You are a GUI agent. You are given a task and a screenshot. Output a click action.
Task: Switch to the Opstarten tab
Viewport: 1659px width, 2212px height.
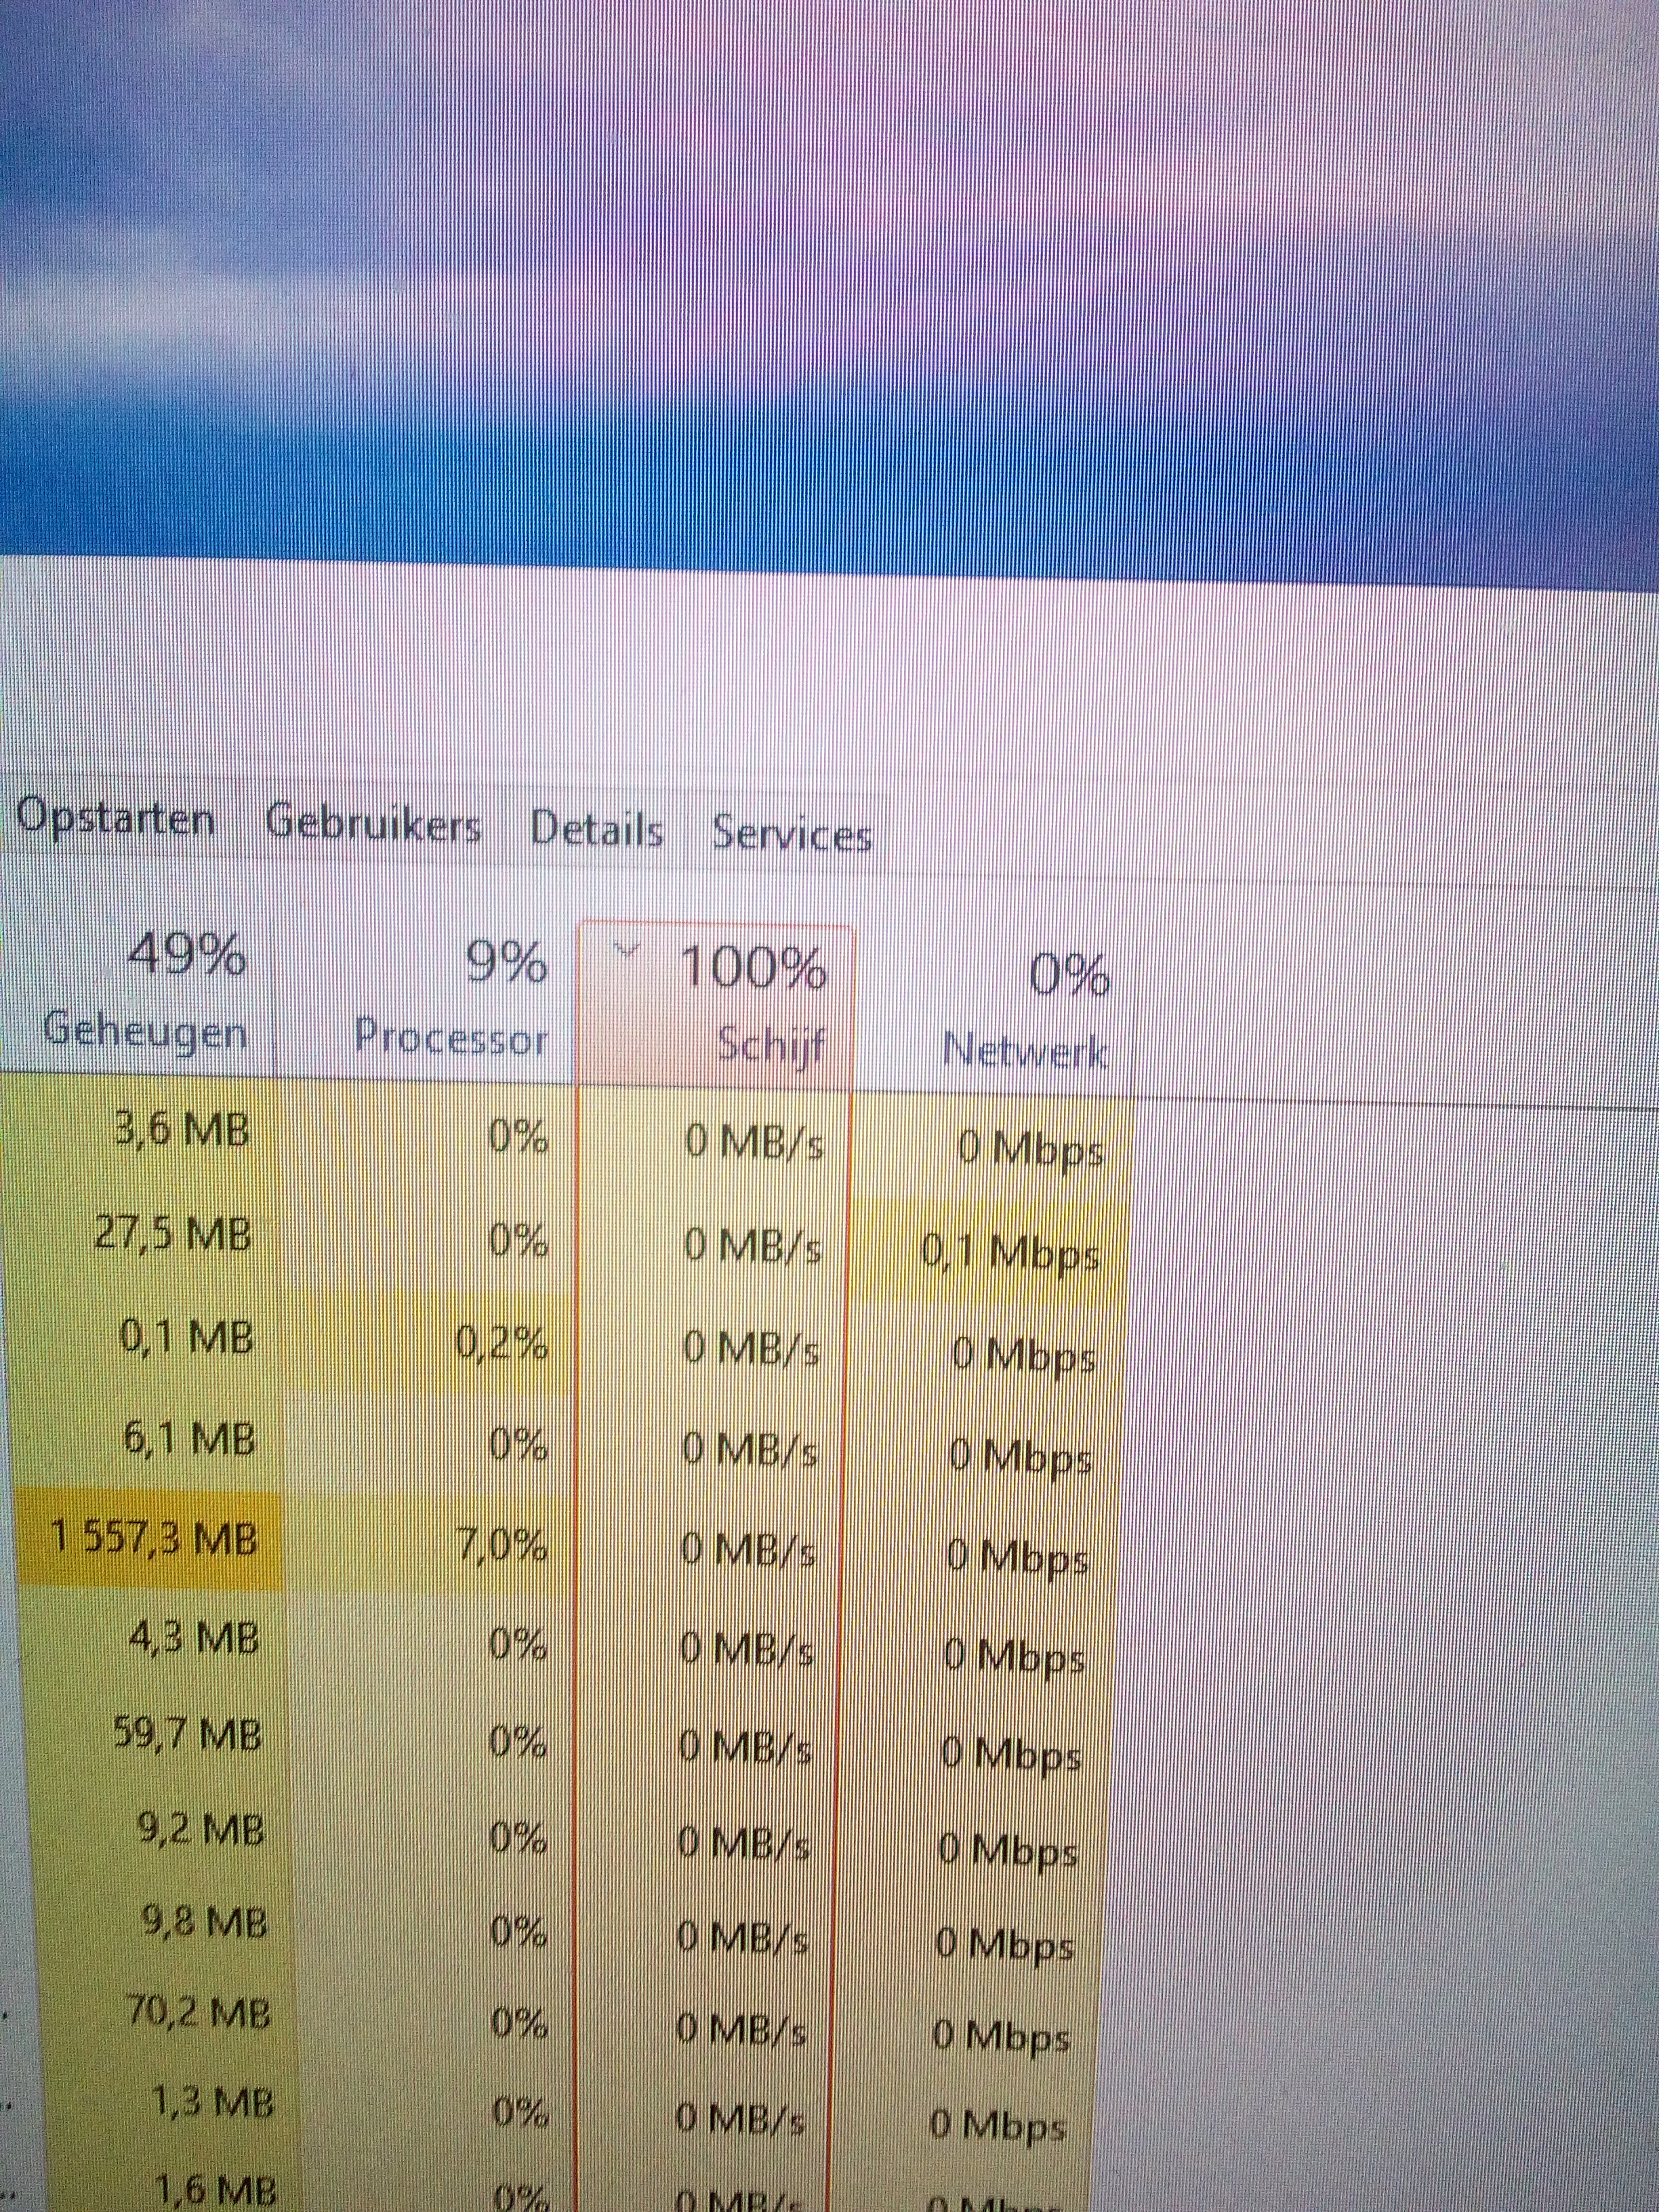pos(115,821)
